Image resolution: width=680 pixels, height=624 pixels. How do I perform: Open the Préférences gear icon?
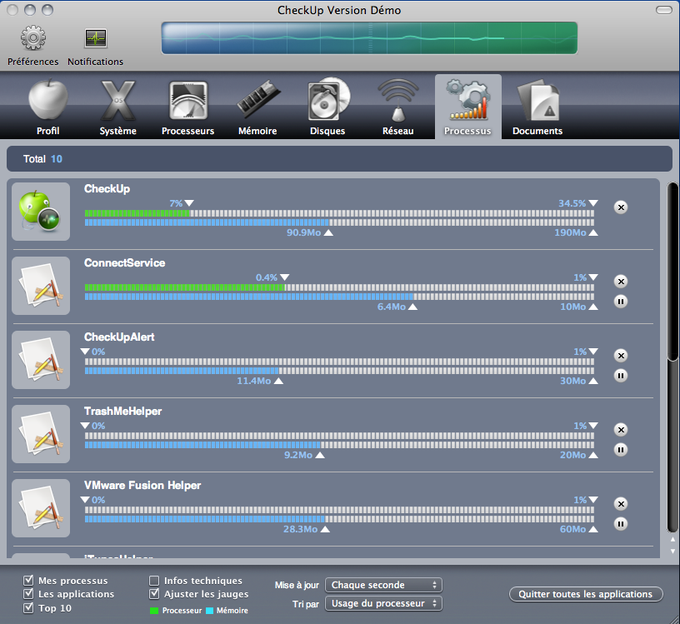pyautogui.click(x=33, y=38)
